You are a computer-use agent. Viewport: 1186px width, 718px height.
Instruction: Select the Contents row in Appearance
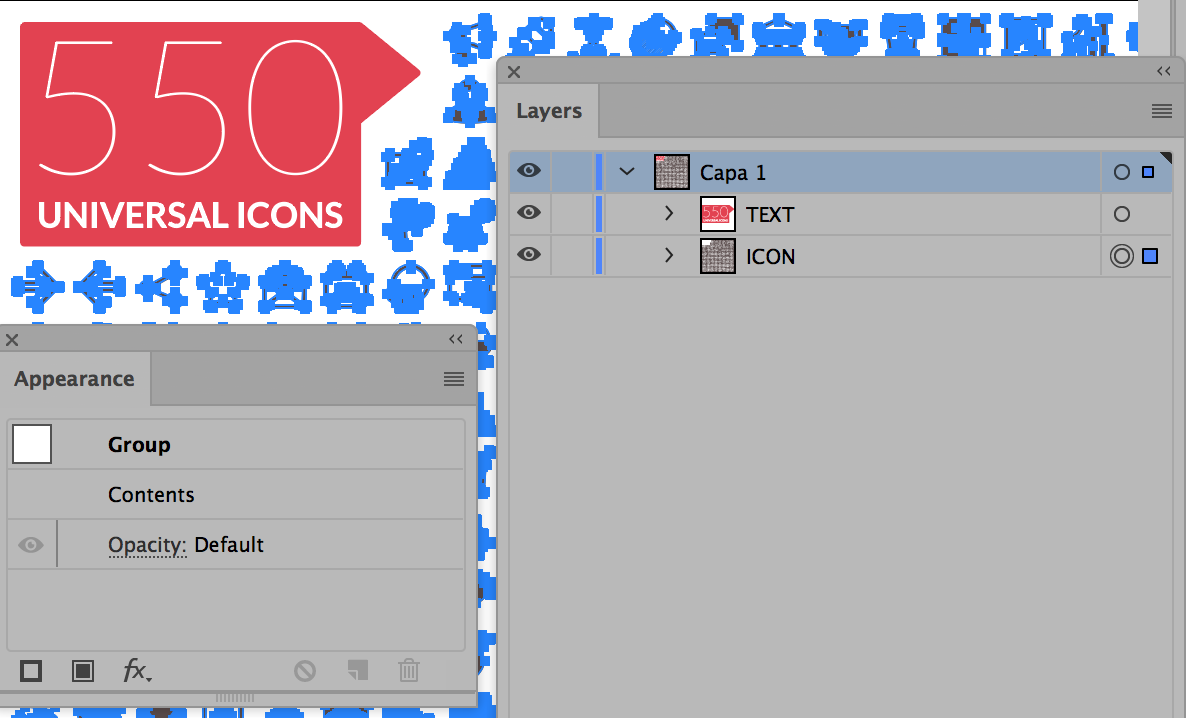236,495
